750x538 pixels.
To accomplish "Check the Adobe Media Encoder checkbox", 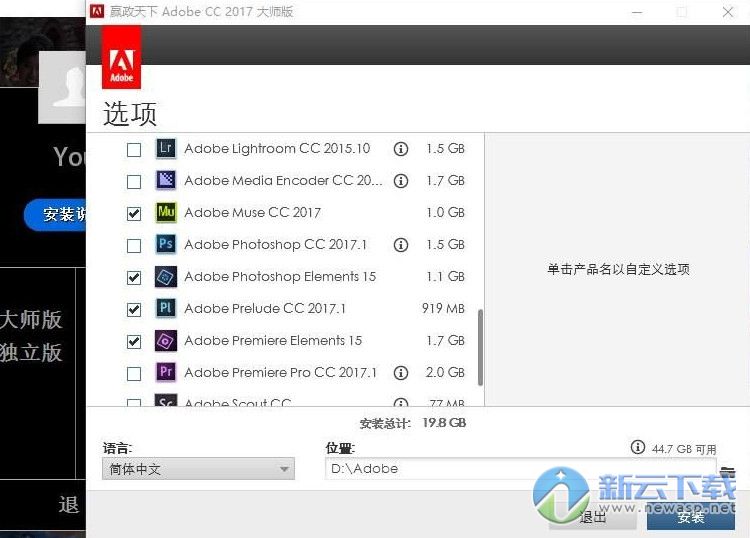I will tap(134, 182).
